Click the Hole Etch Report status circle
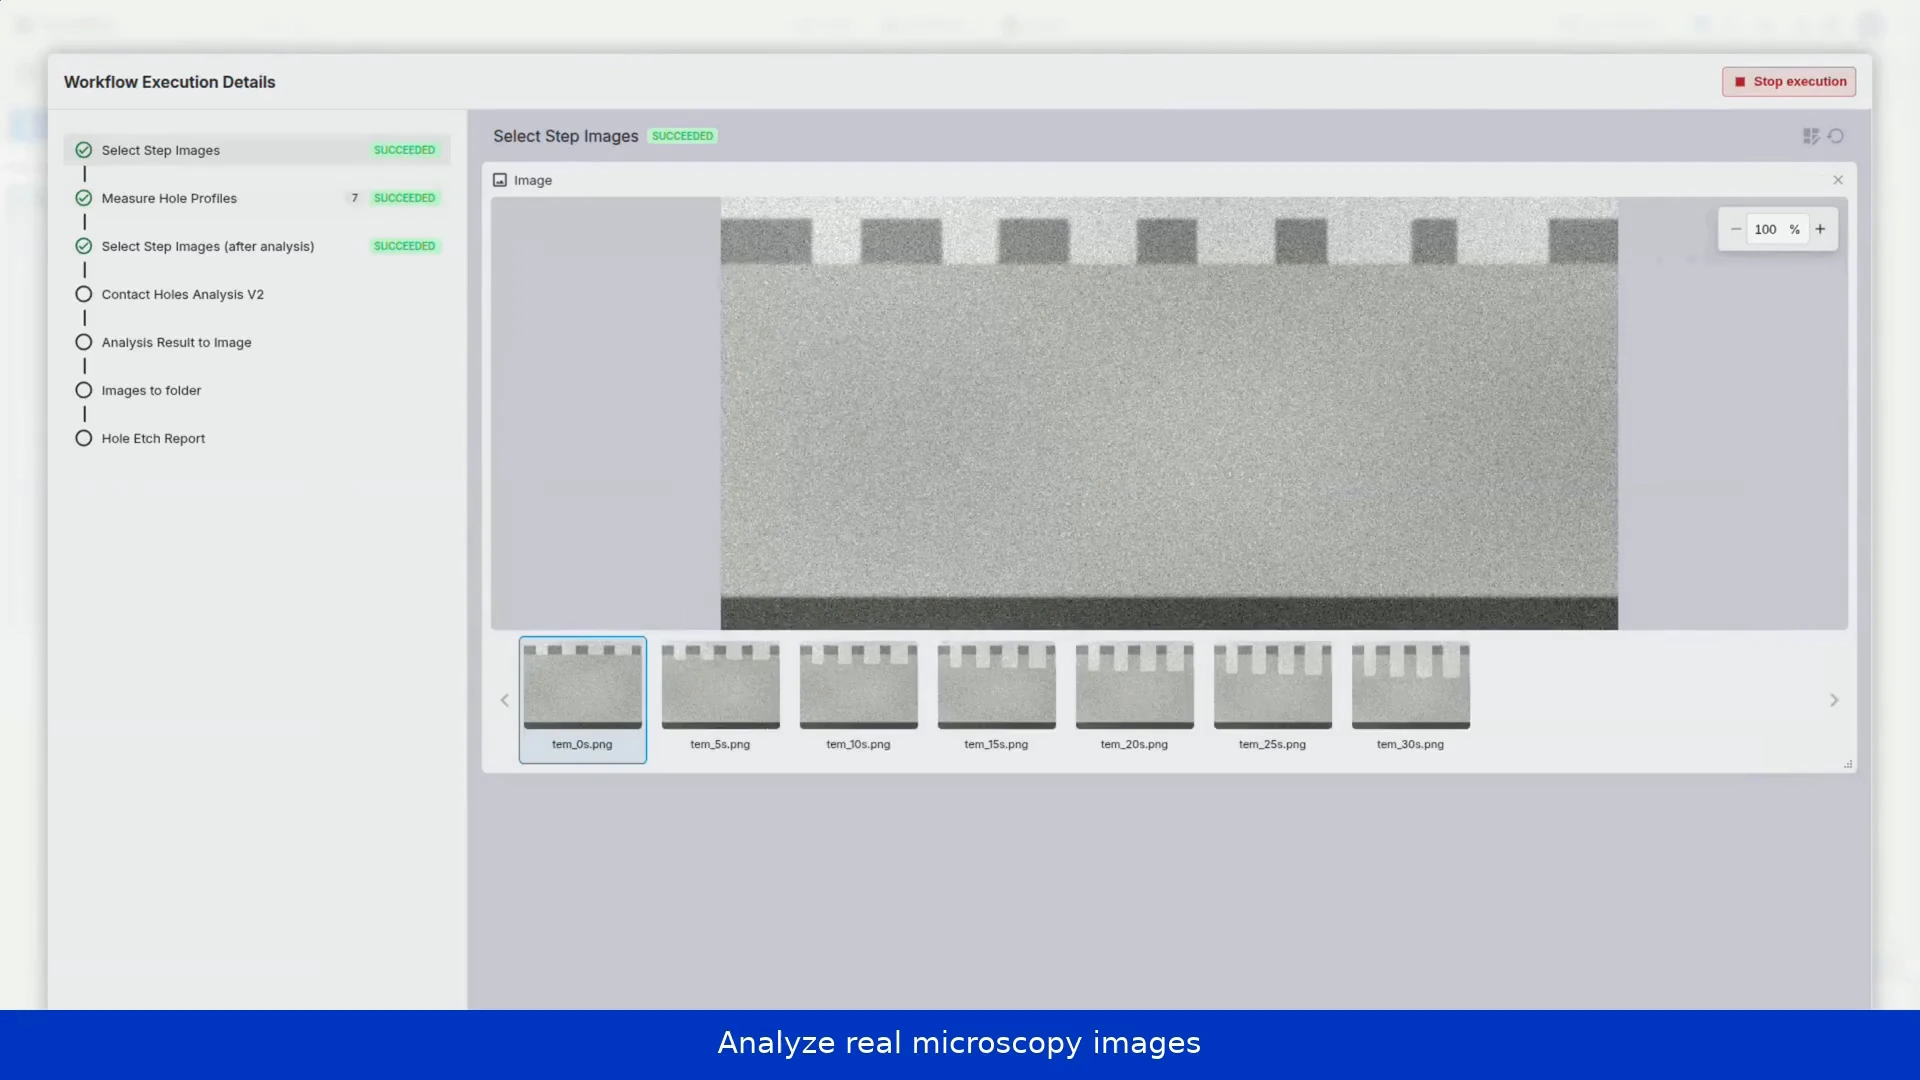Image resolution: width=1920 pixels, height=1080 pixels. pos(84,438)
